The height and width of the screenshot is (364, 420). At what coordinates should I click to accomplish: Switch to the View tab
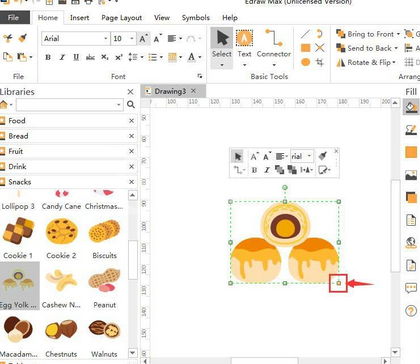(162, 18)
